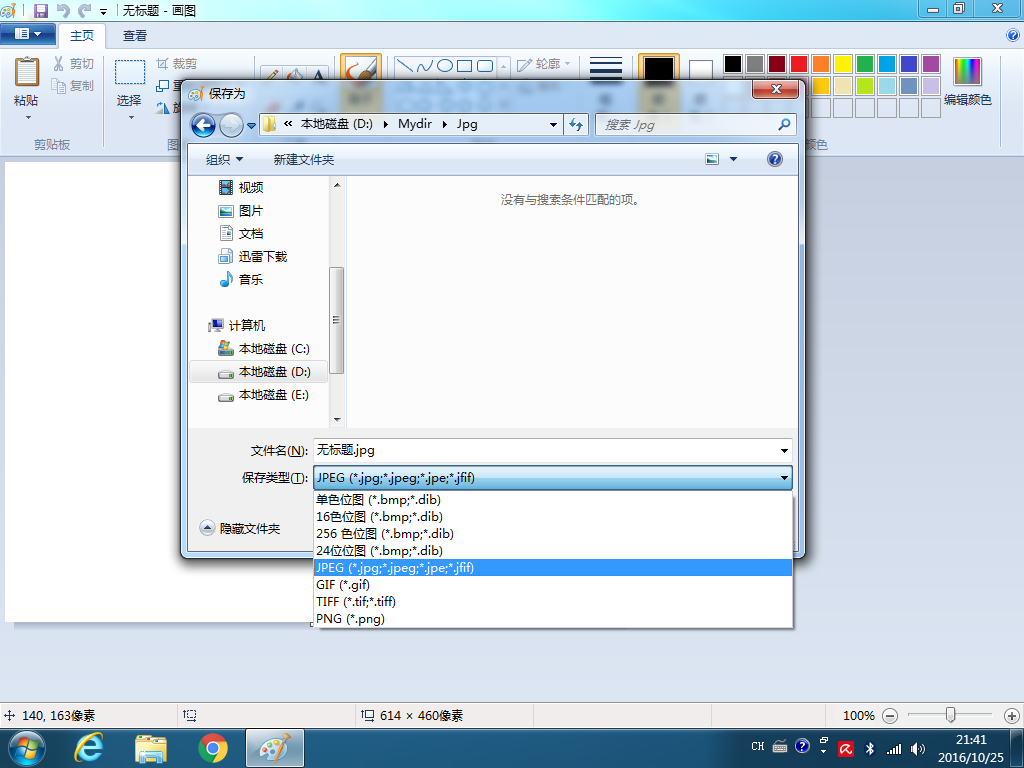Select 计算机 in navigation pane
This screenshot has width=1024, height=768.
tap(236, 325)
